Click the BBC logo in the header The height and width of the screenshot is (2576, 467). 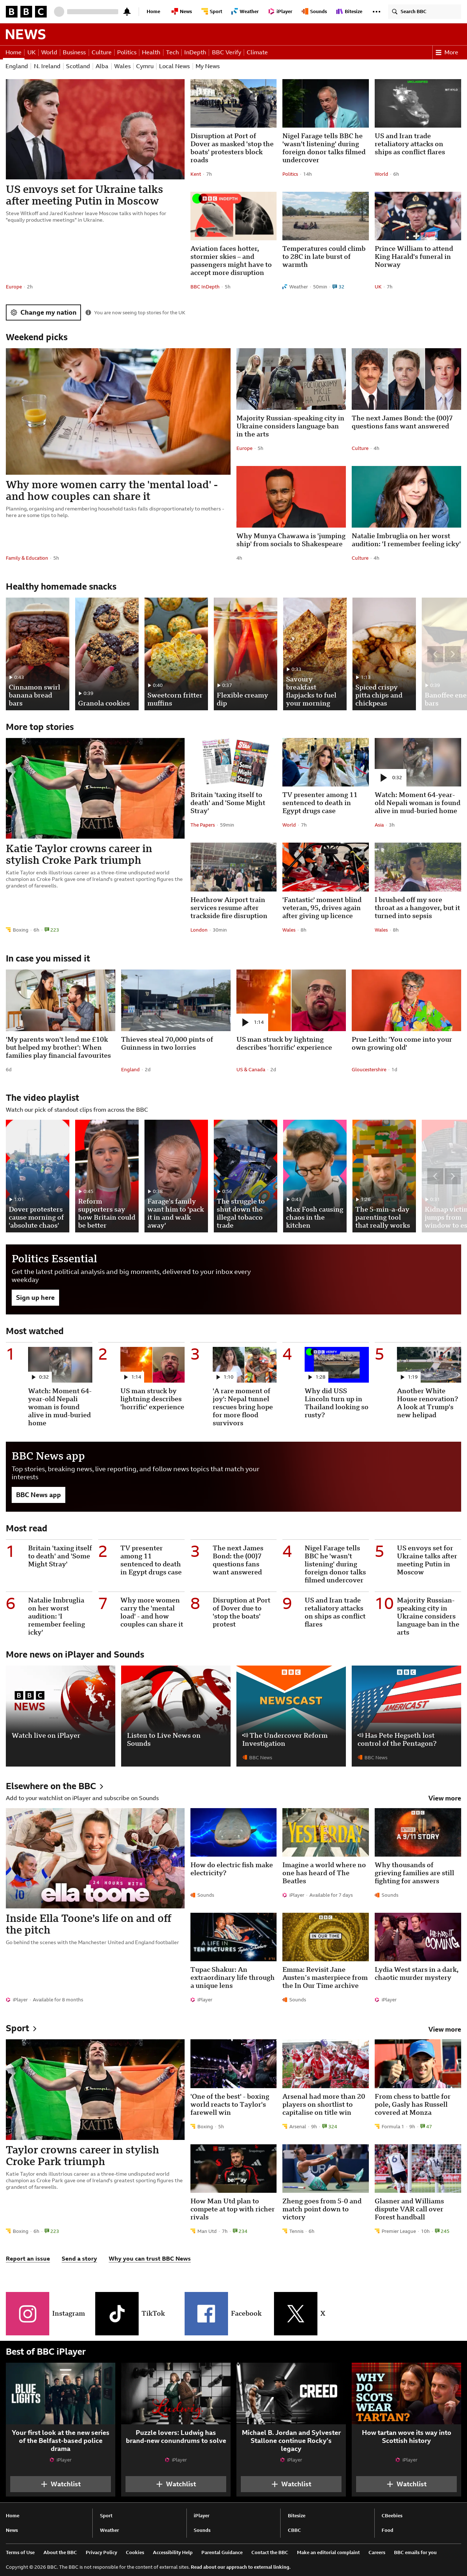[26, 12]
